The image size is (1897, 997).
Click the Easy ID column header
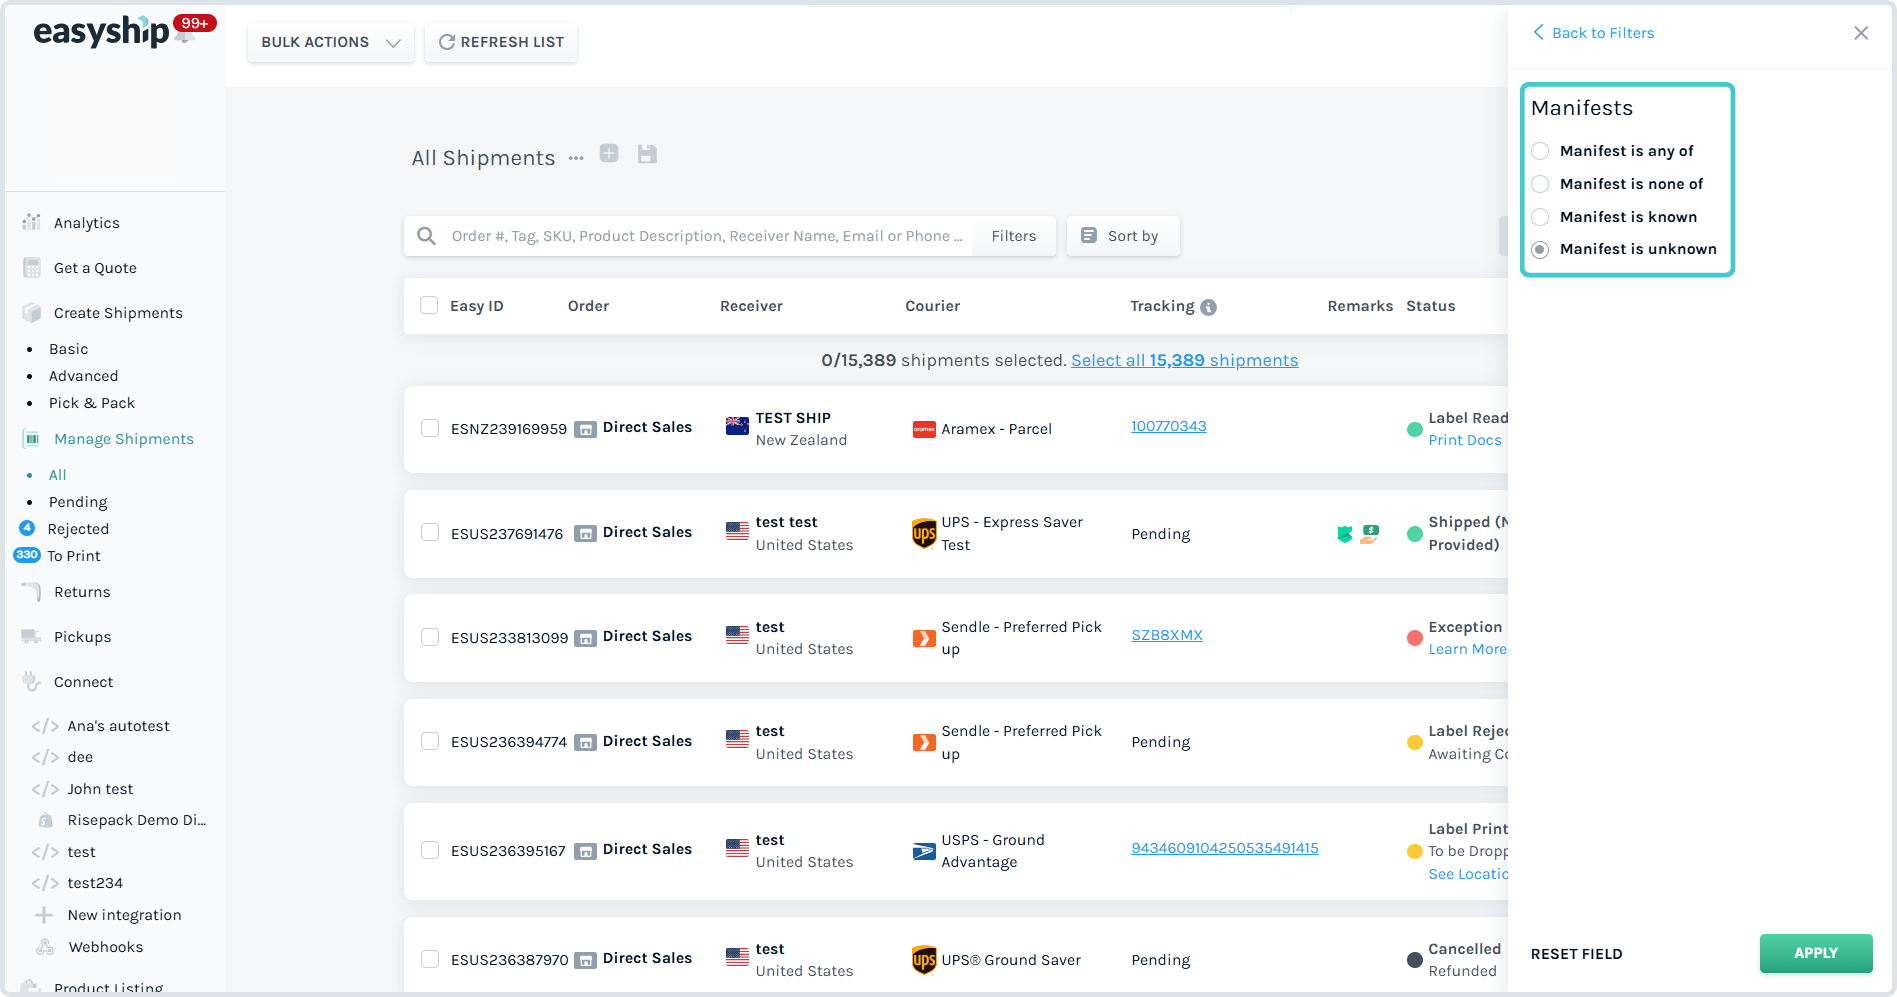(x=477, y=306)
